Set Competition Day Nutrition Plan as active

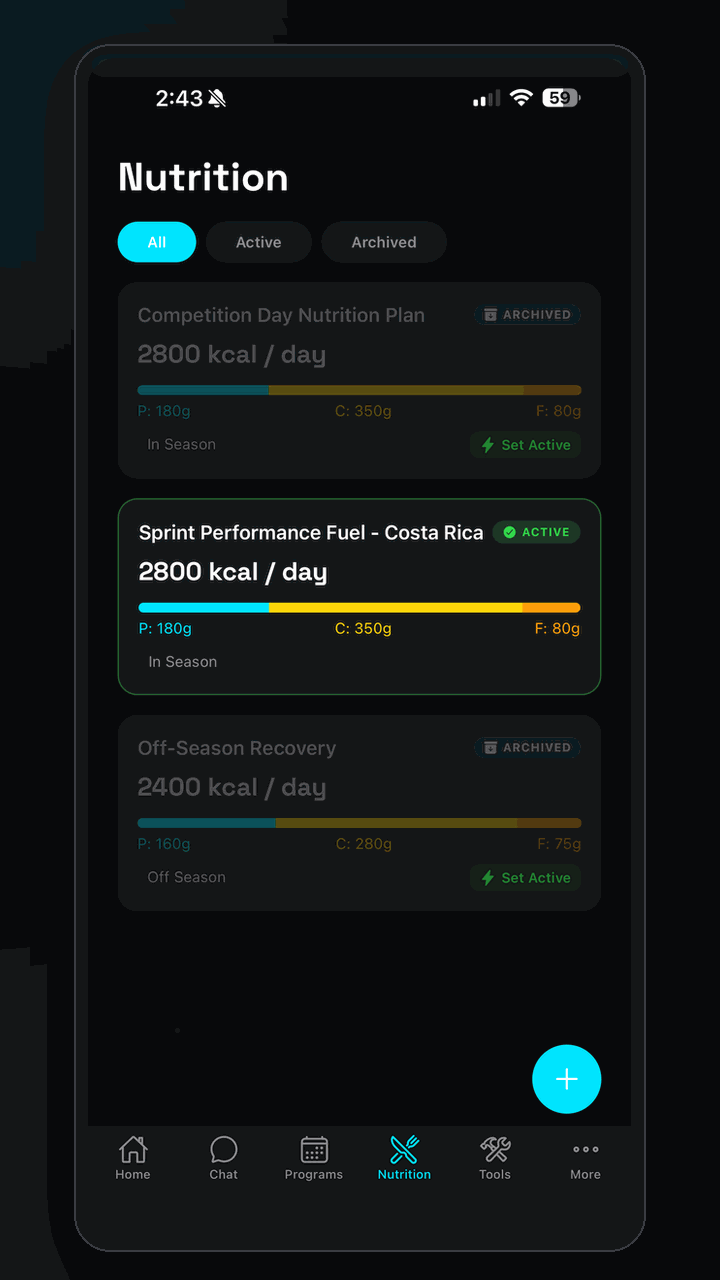point(525,444)
